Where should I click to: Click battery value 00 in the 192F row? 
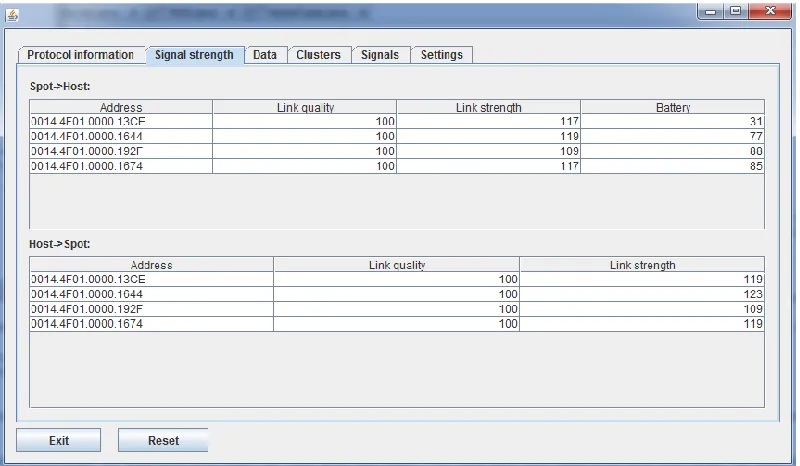click(x=673, y=151)
